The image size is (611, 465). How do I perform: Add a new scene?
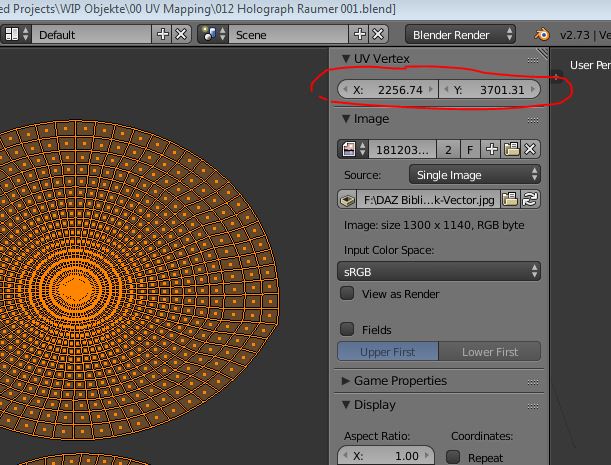pos(359,34)
